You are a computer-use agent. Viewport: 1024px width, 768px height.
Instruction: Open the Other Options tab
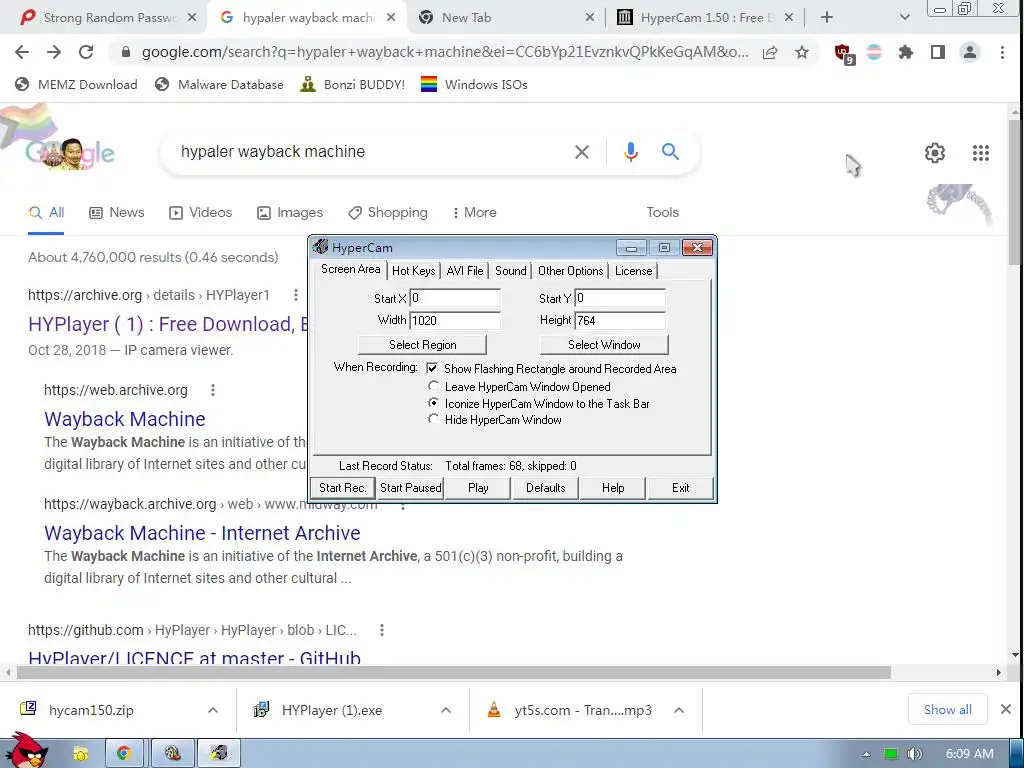tap(570, 271)
